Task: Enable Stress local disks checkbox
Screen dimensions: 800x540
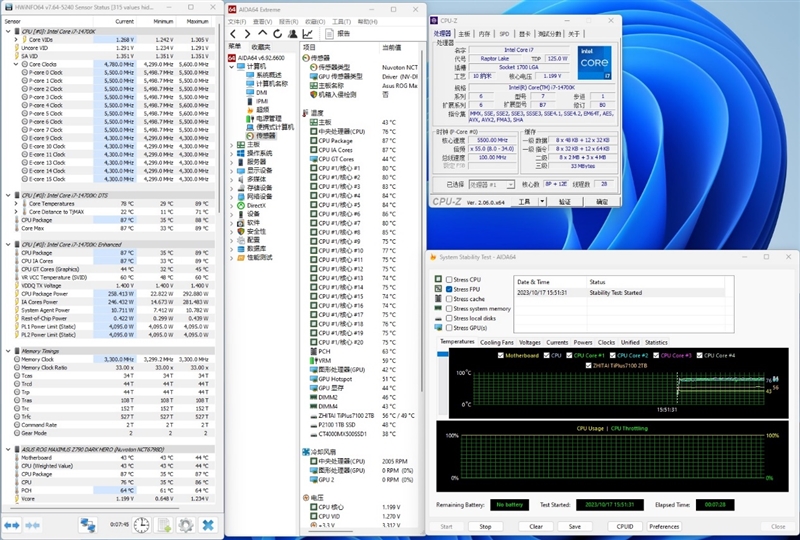Action: pos(449,318)
